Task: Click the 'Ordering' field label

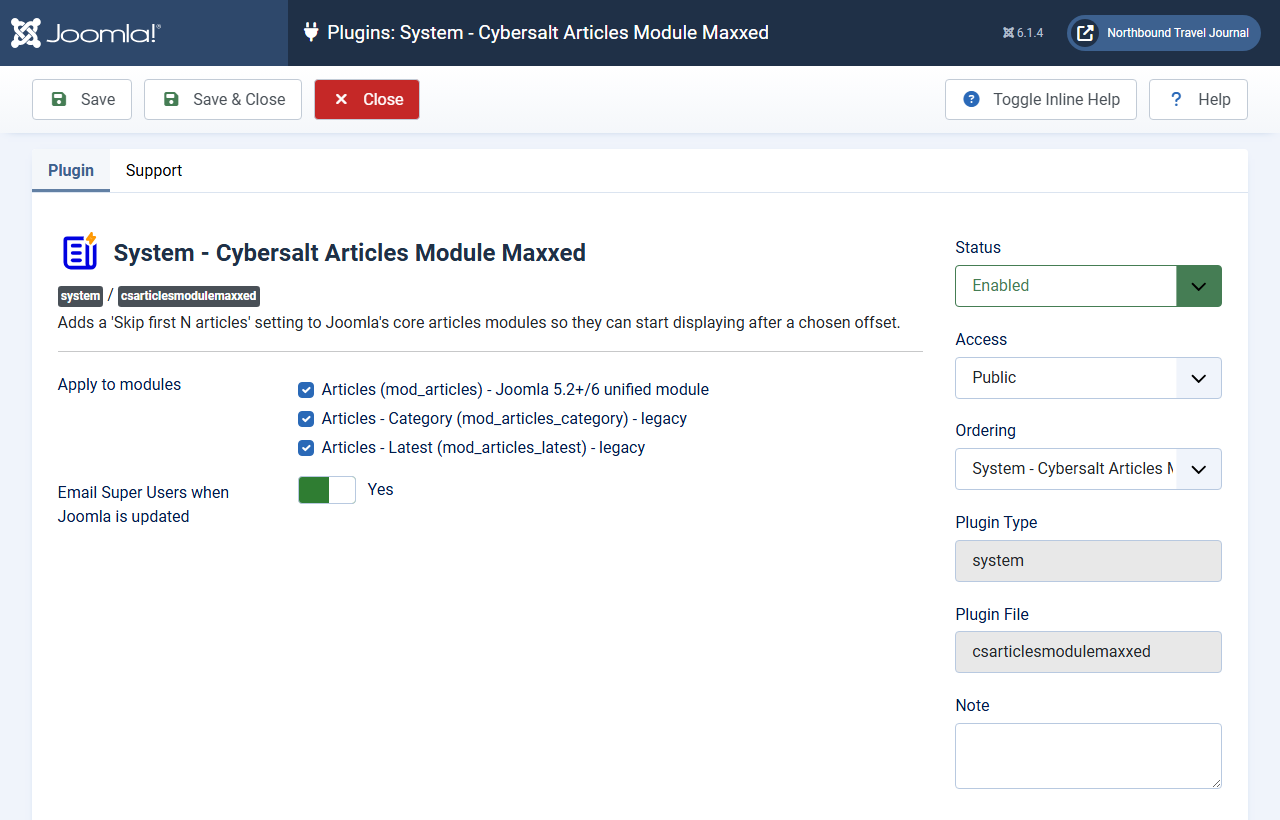Action: pyautogui.click(x=985, y=431)
